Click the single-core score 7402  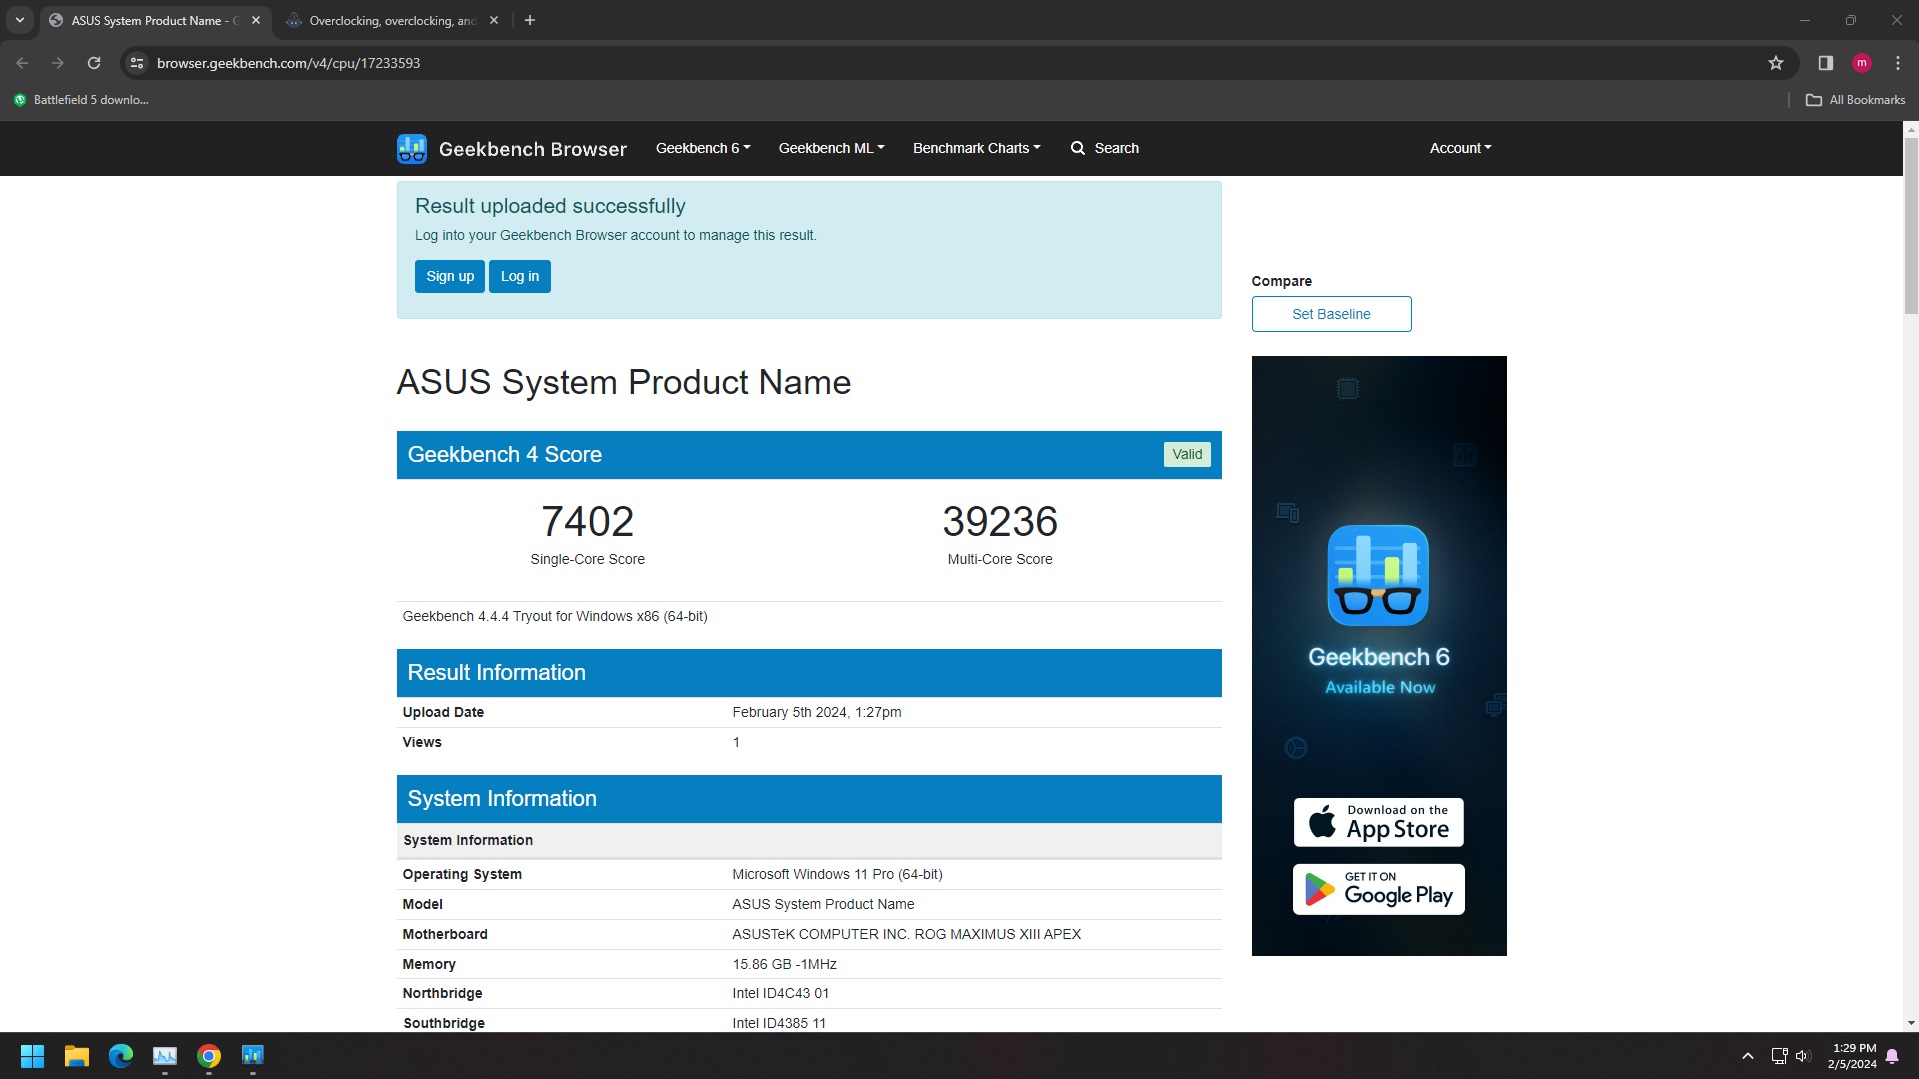pyautogui.click(x=587, y=521)
